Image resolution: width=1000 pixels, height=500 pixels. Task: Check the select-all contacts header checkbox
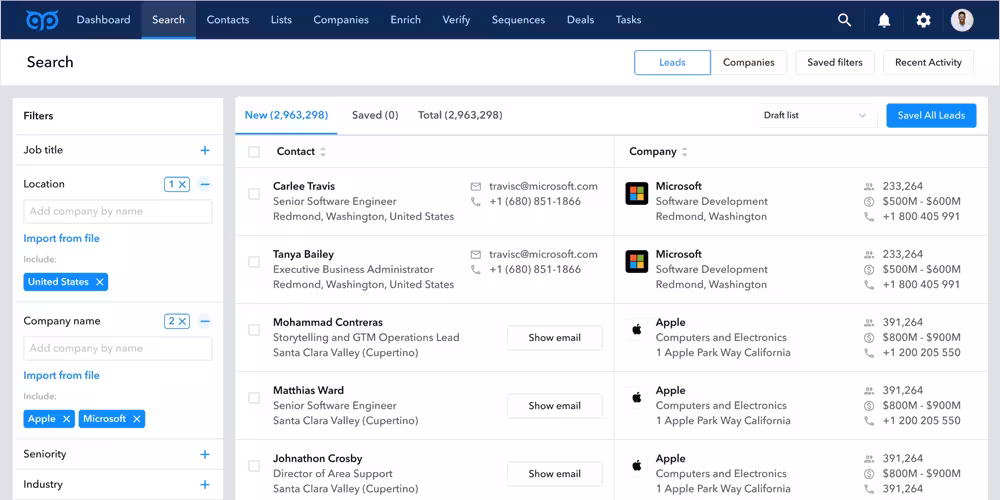[254, 152]
